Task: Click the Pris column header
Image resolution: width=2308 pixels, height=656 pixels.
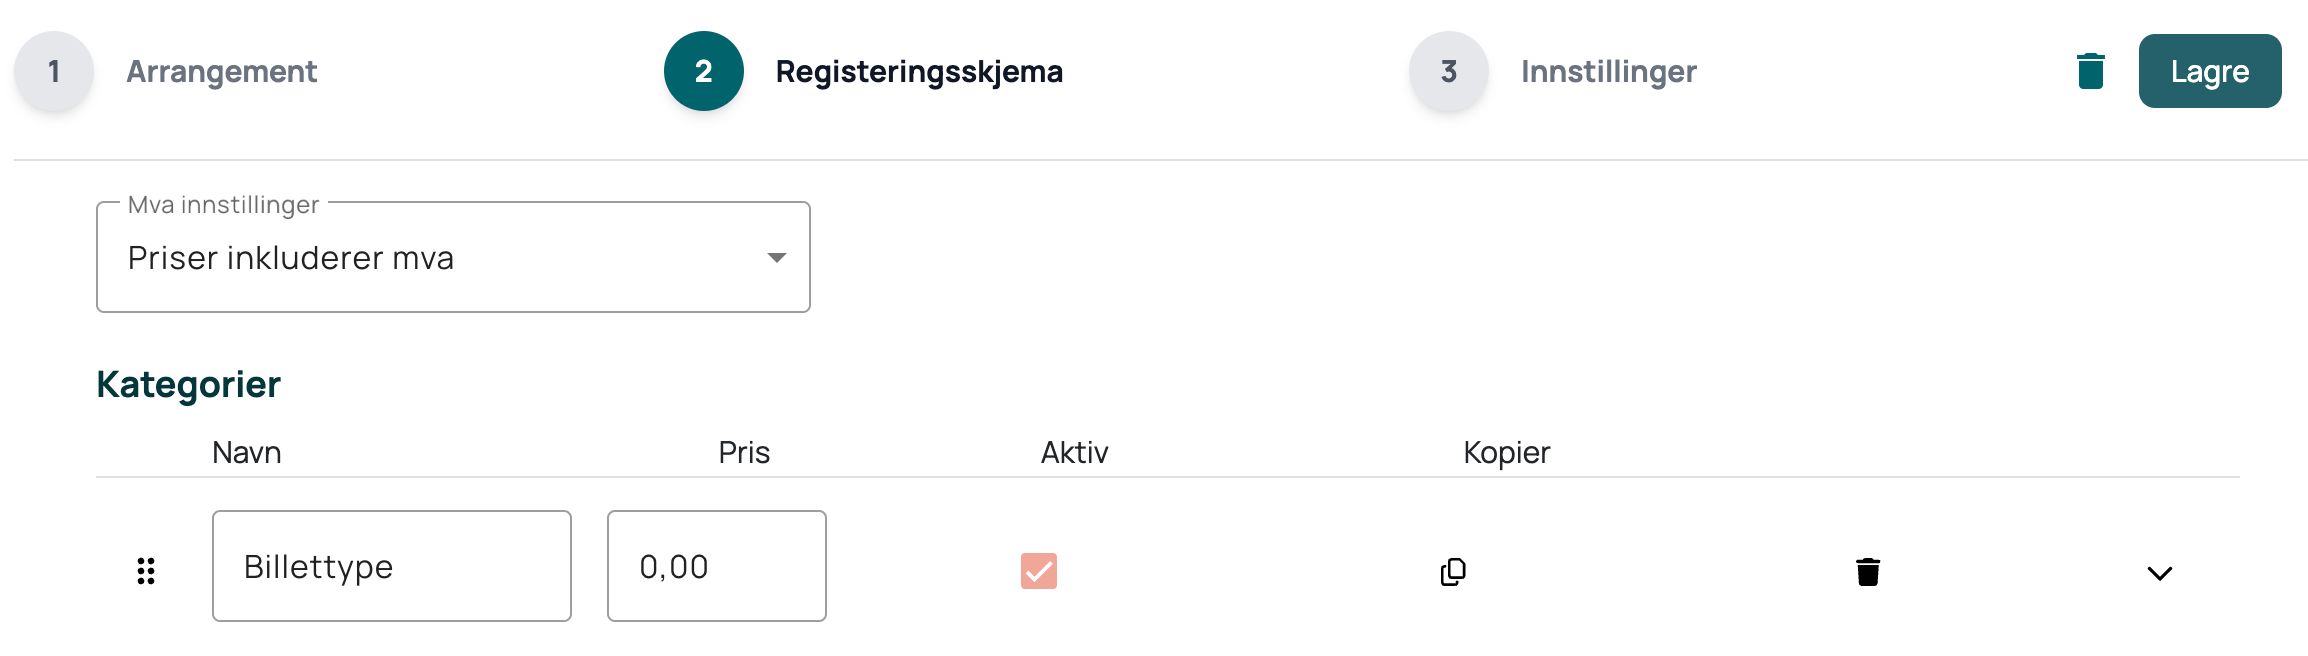Action: coord(744,452)
